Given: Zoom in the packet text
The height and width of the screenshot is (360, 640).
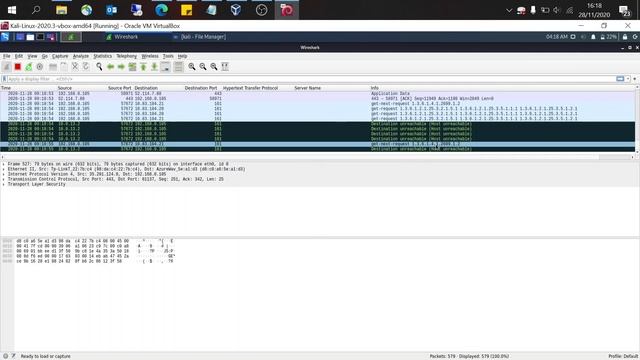Looking at the screenshot, I should [x=192, y=67].
